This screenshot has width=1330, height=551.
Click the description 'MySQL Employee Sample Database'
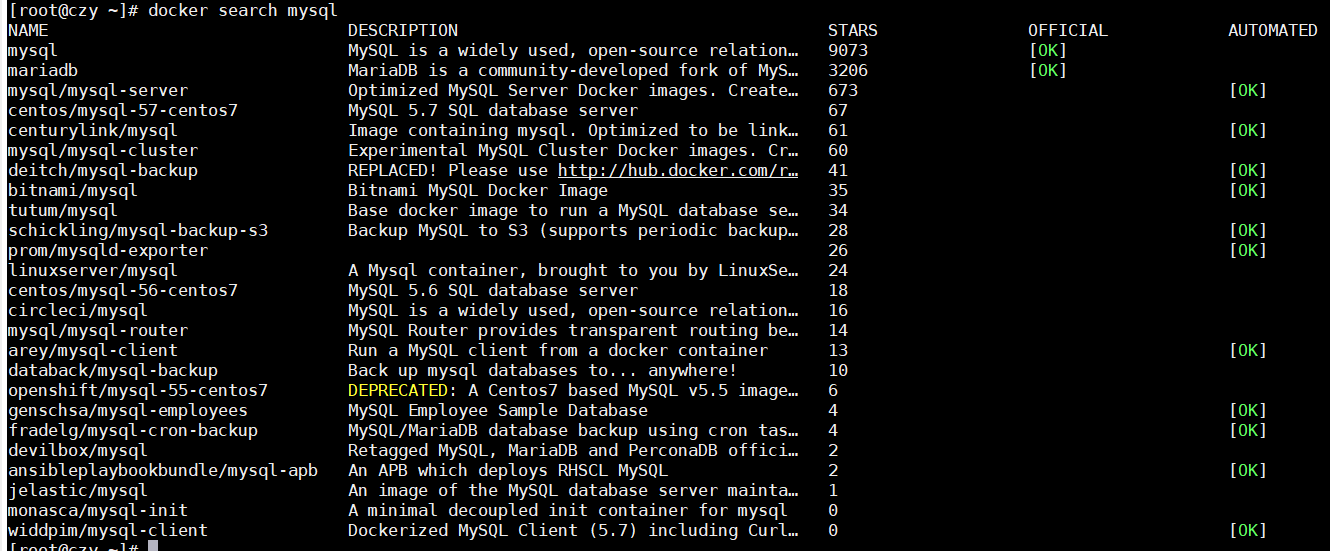pos(498,411)
